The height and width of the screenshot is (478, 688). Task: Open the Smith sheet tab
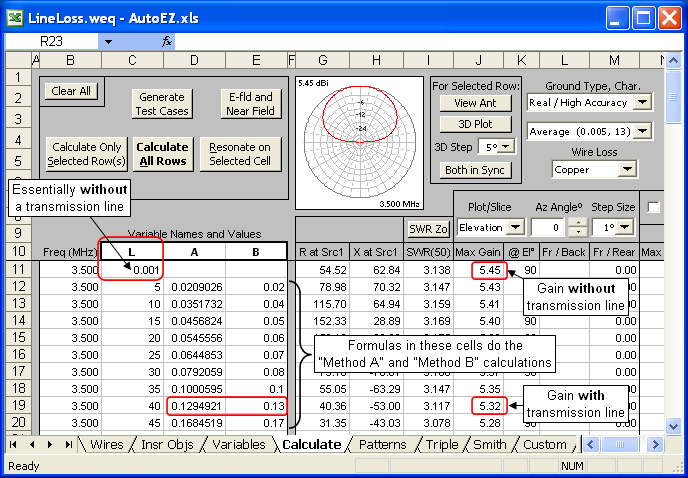pyautogui.click(x=490, y=445)
